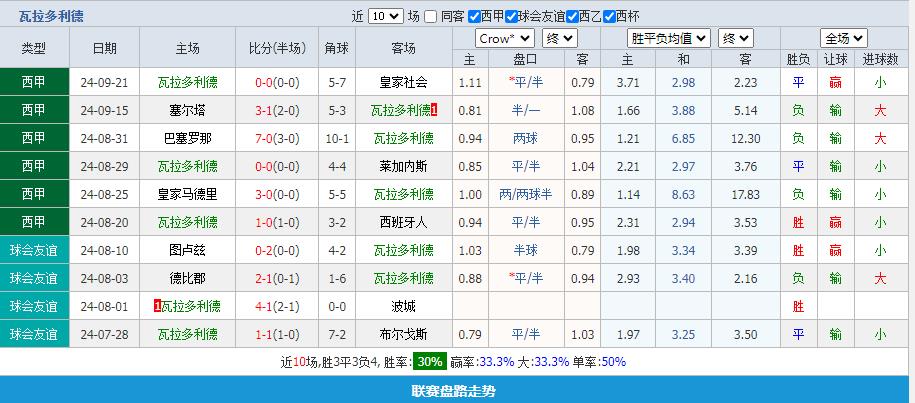Toggle the 西乙 league checkbox
The width and height of the screenshot is (915, 403).
pos(570,17)
